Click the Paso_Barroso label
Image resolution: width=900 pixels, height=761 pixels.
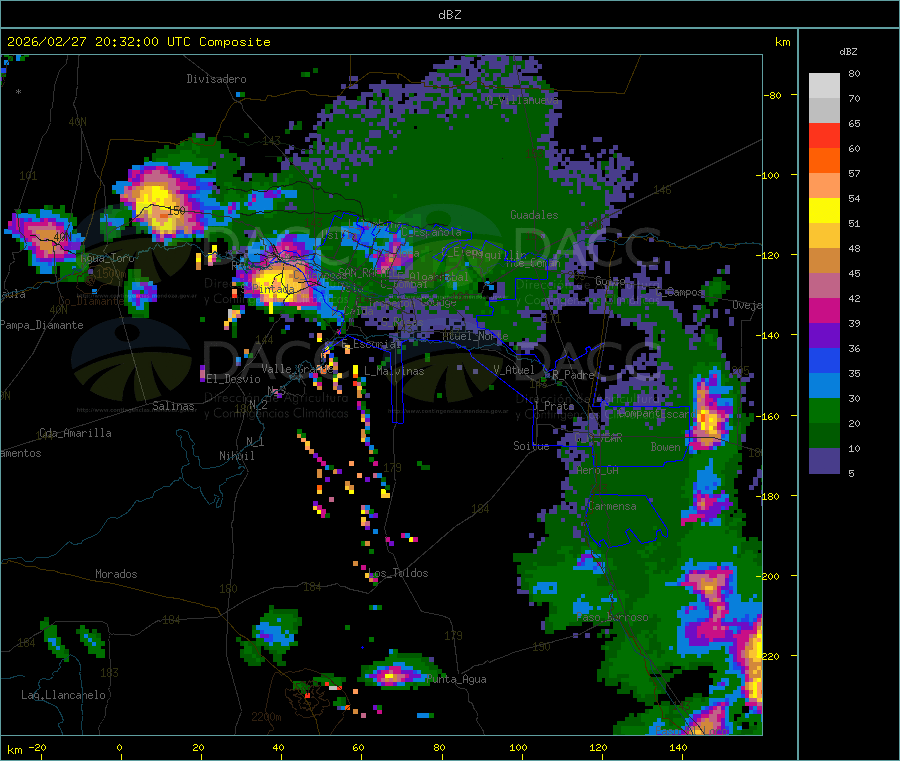(x=612, y=618)
